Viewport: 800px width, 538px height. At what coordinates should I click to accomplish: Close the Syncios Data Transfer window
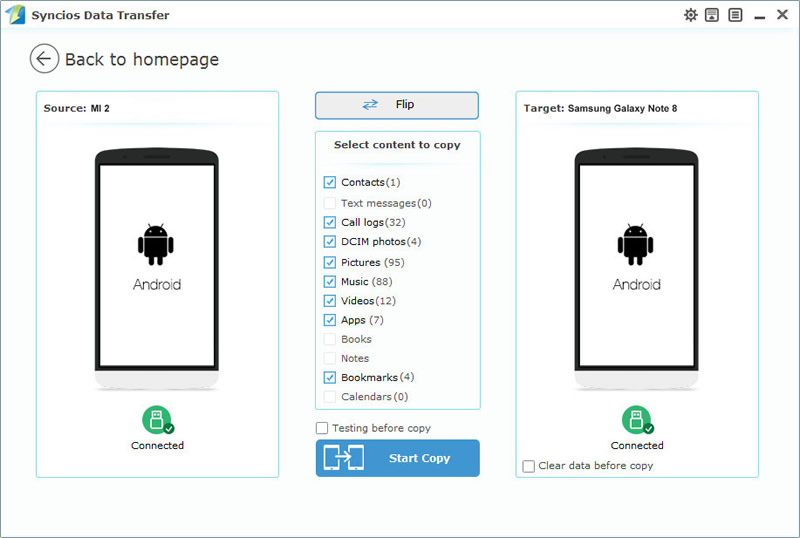tap(783, 15)
